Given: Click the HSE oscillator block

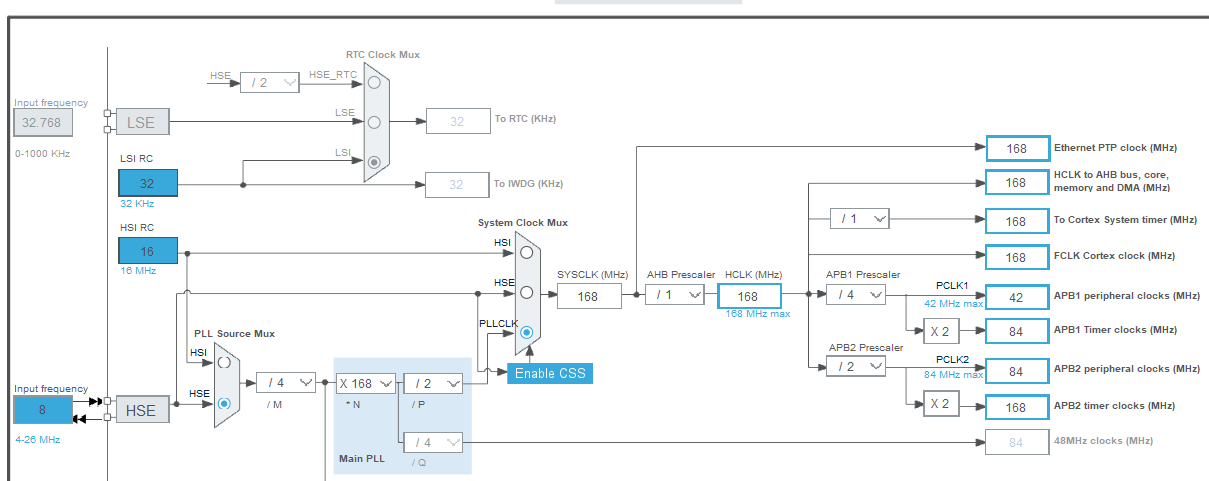Looking at the screenshot, I should (142, 410).
